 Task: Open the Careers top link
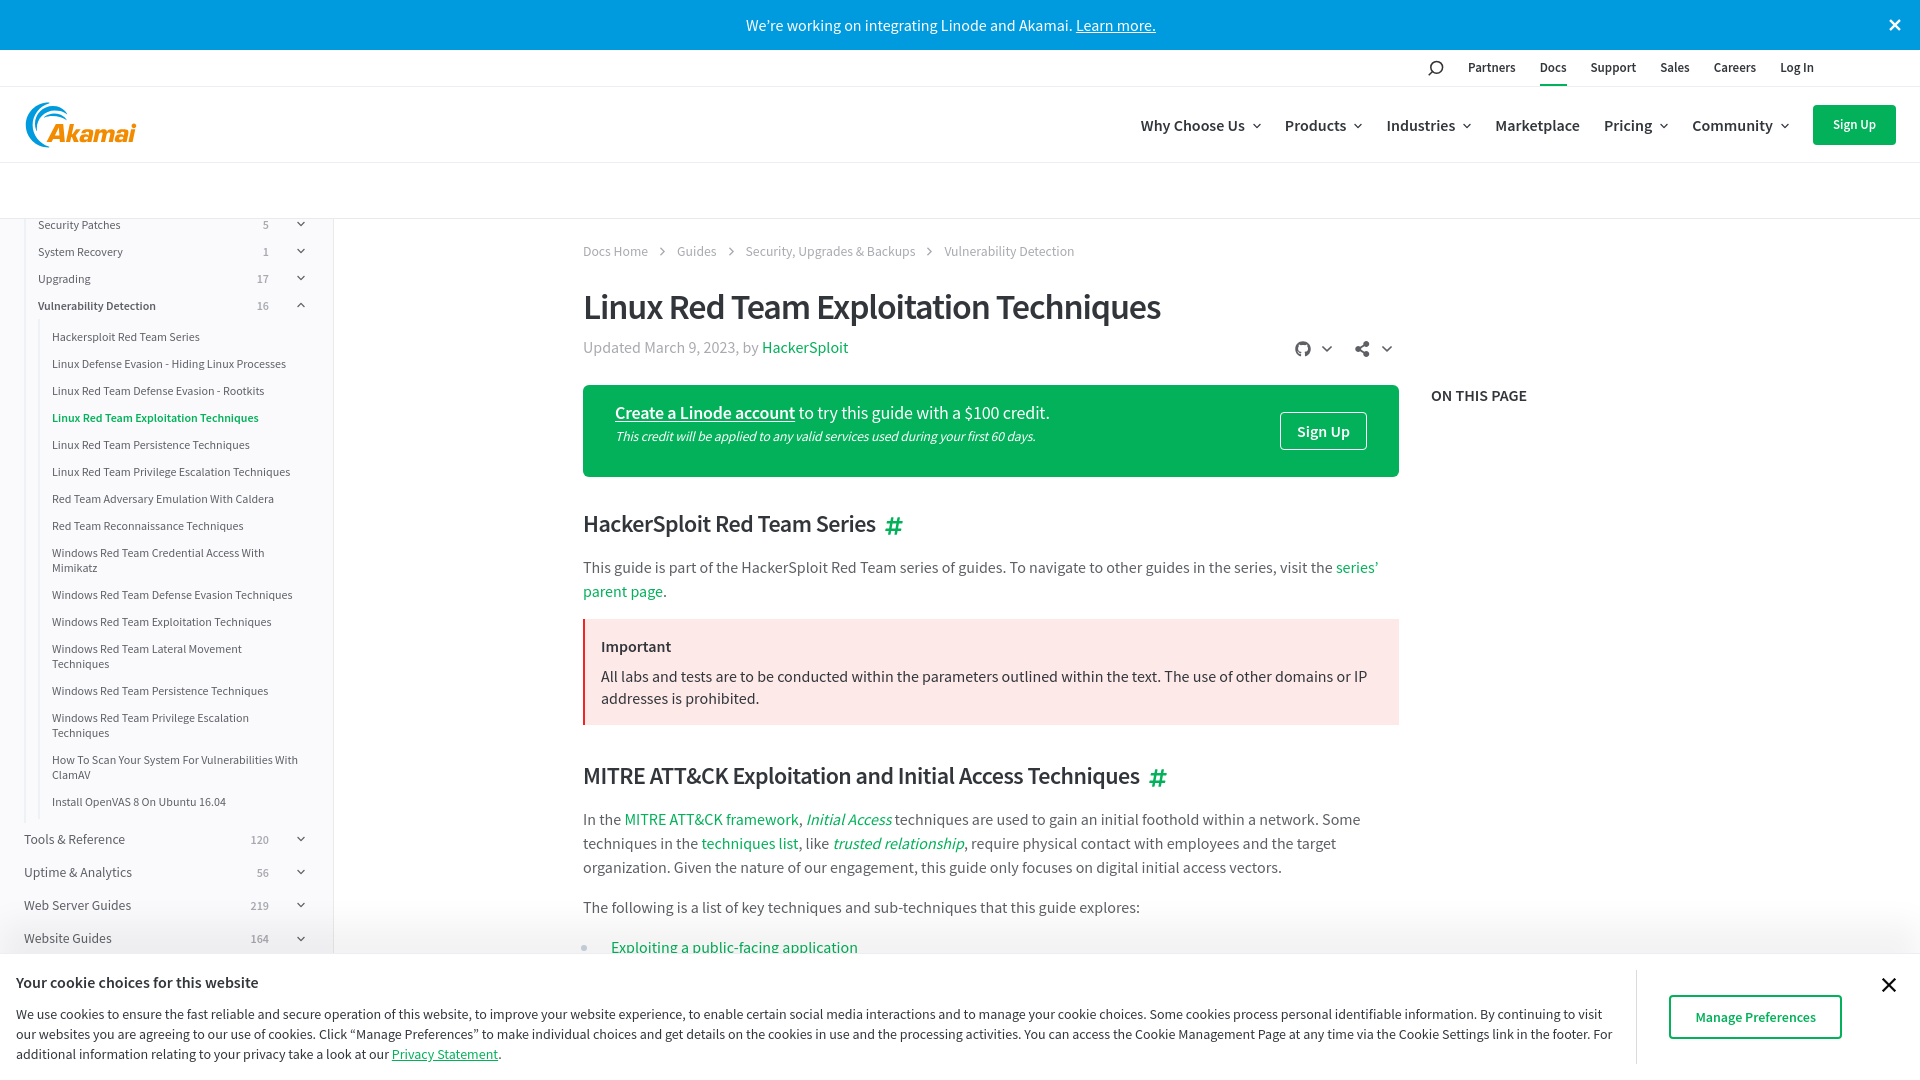[x=1734, y=68]
